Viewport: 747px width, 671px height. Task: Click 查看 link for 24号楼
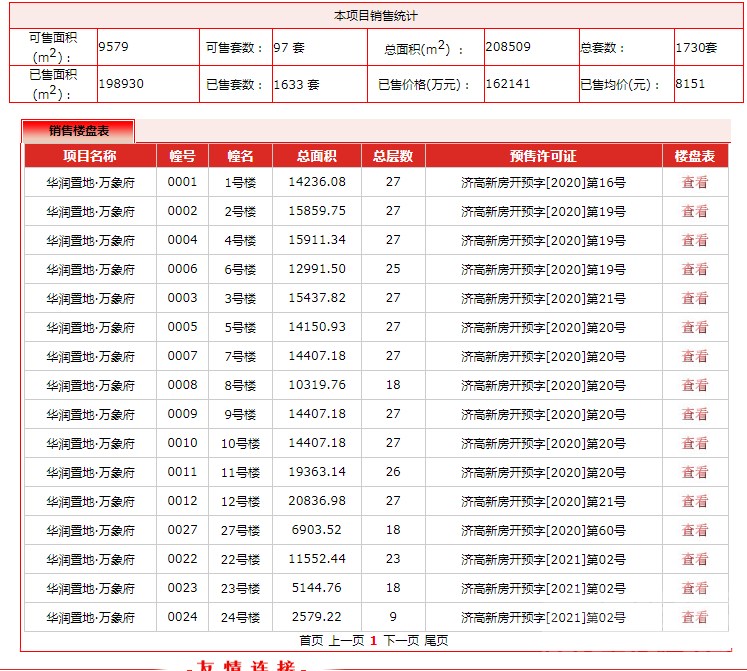coord(695,618)
